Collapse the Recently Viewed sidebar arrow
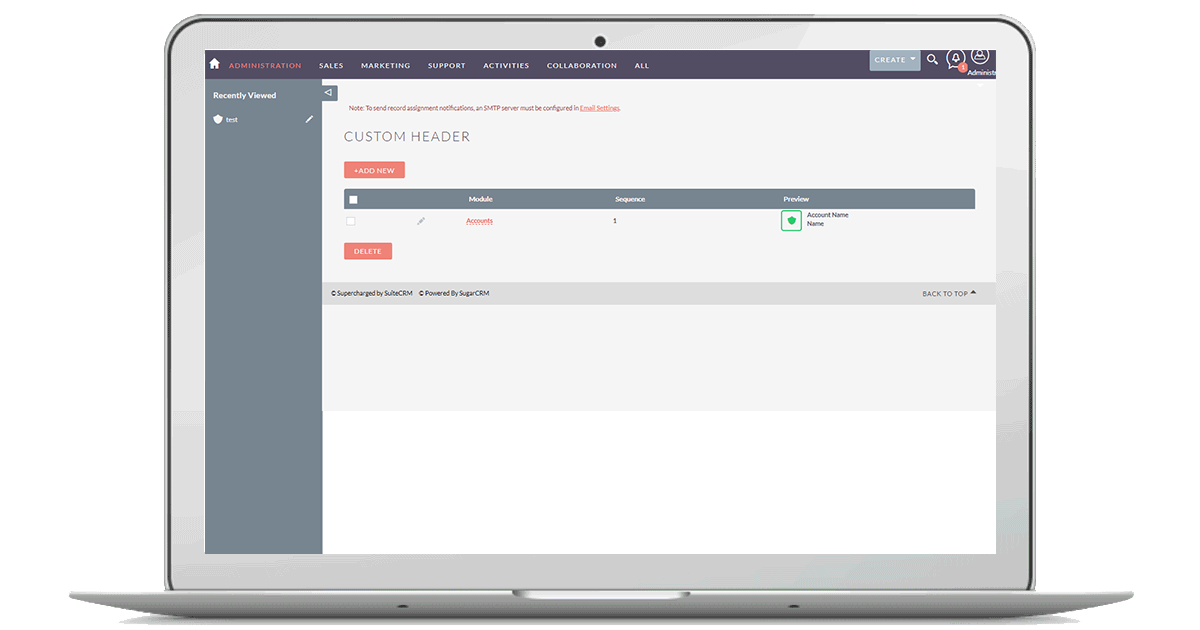 [x=329, y=92]
